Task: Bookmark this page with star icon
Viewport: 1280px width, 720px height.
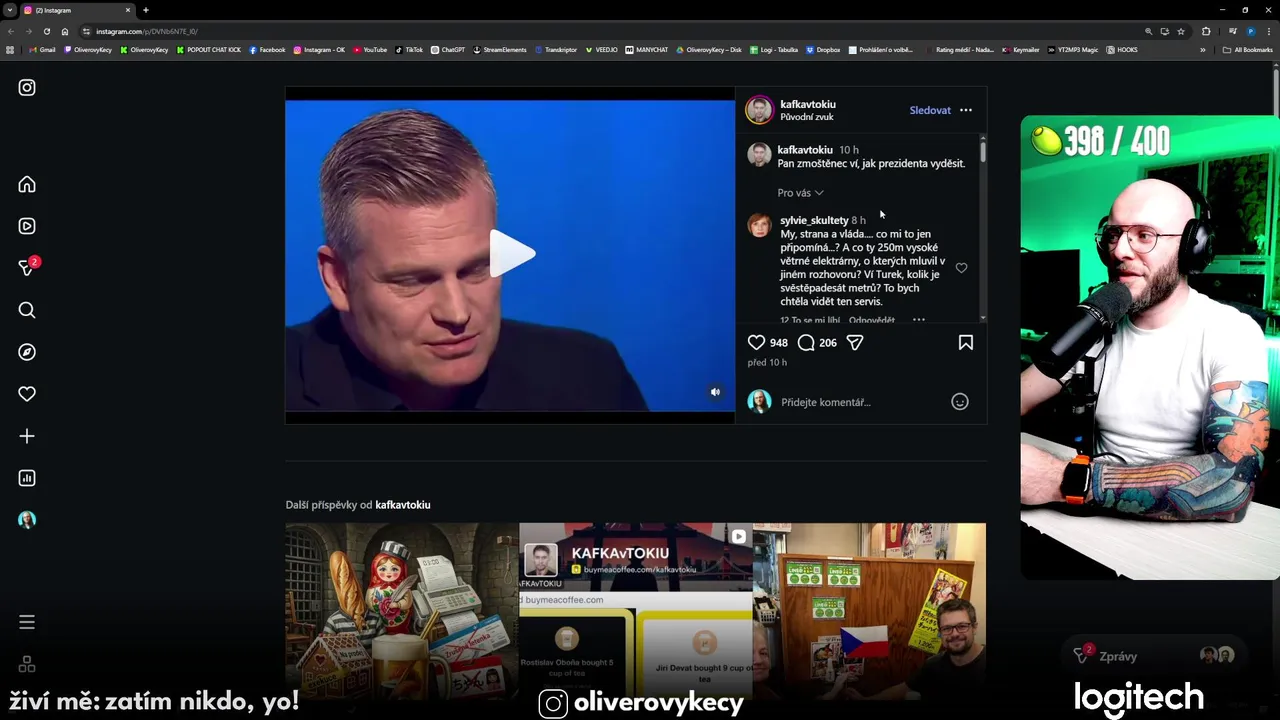Action: click(x=1181, y=31)
